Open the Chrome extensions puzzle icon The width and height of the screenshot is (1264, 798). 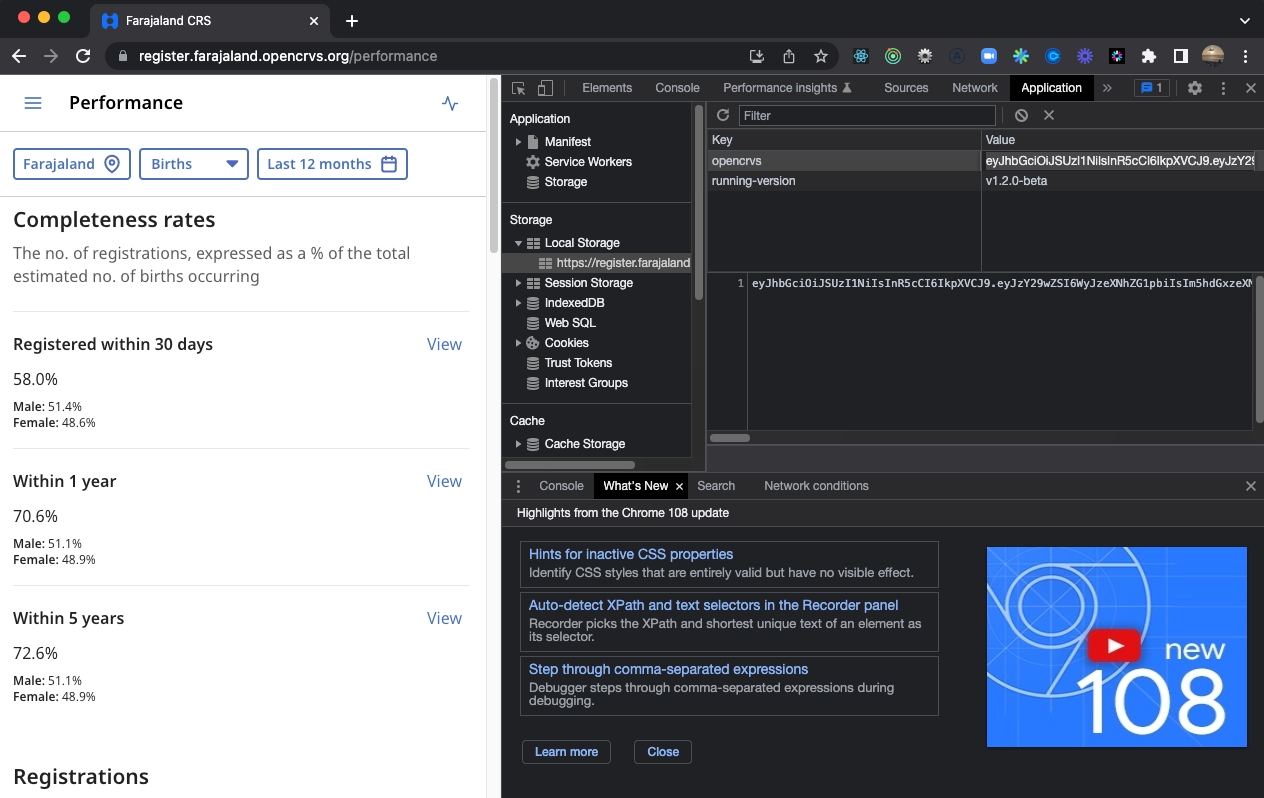1148,56
